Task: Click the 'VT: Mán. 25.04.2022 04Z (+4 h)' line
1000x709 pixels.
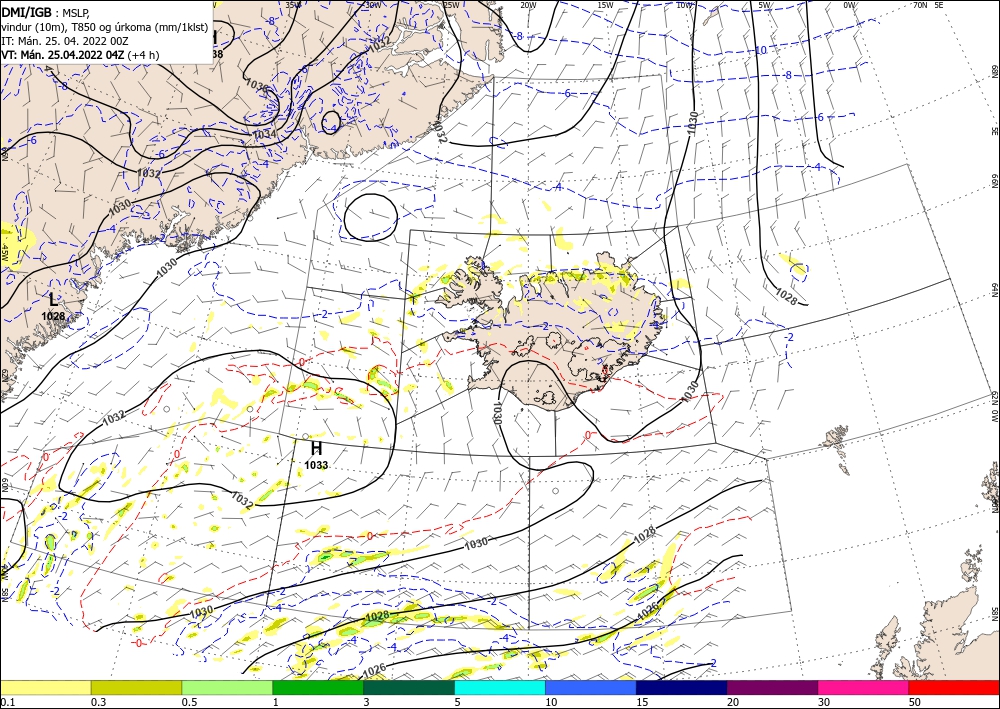Action: pyautogui.click(x=80, y=55)
